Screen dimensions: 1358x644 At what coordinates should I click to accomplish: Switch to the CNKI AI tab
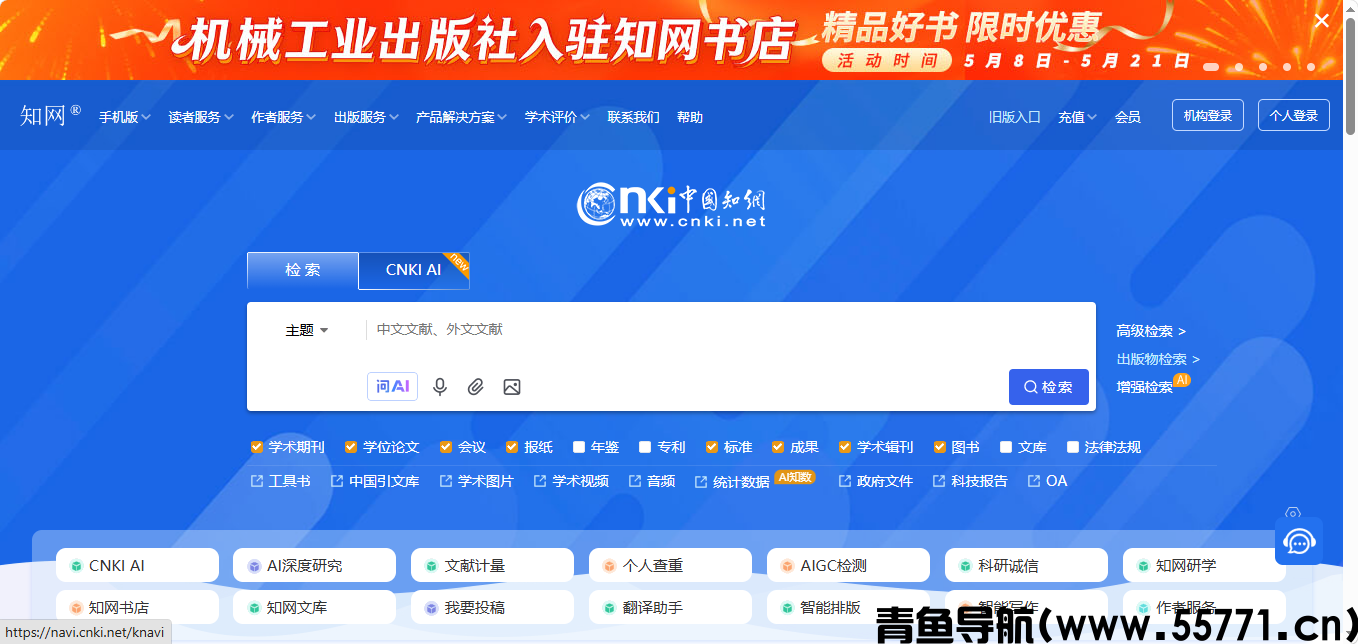[x=414, y=270]
